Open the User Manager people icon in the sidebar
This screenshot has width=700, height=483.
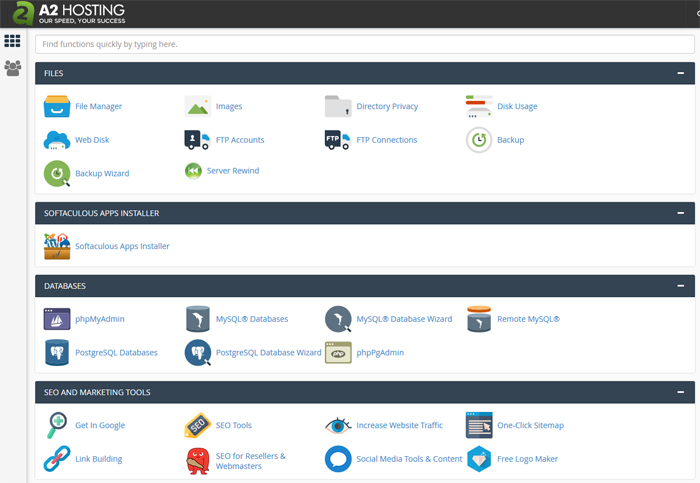tap(12, 68)
